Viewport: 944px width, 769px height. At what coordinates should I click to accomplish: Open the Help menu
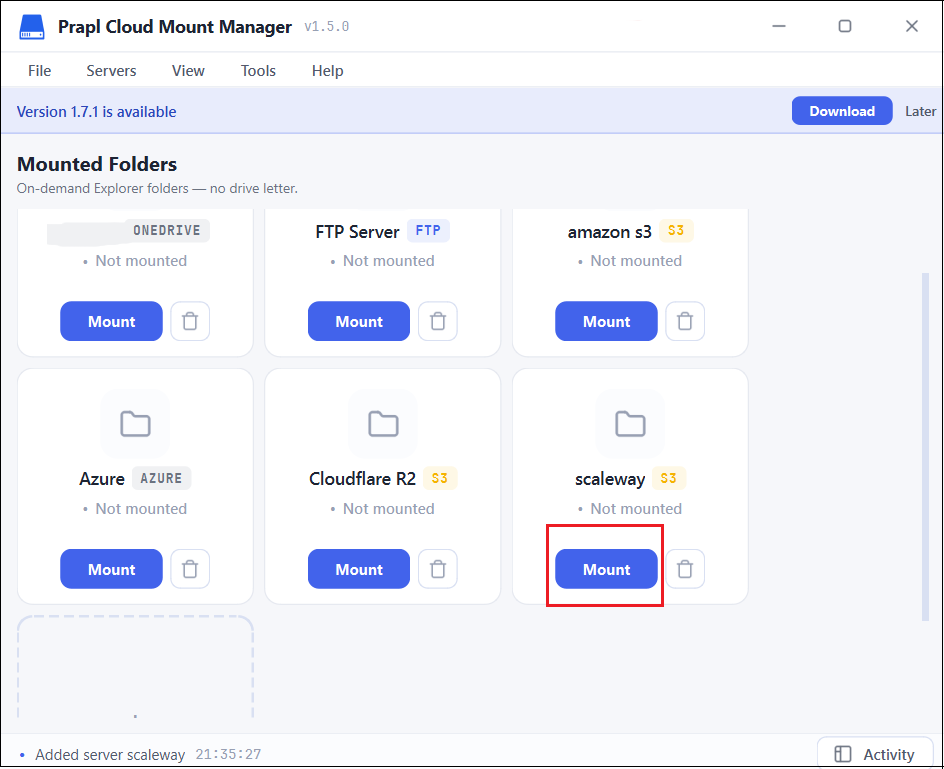[x=328, y=70]
